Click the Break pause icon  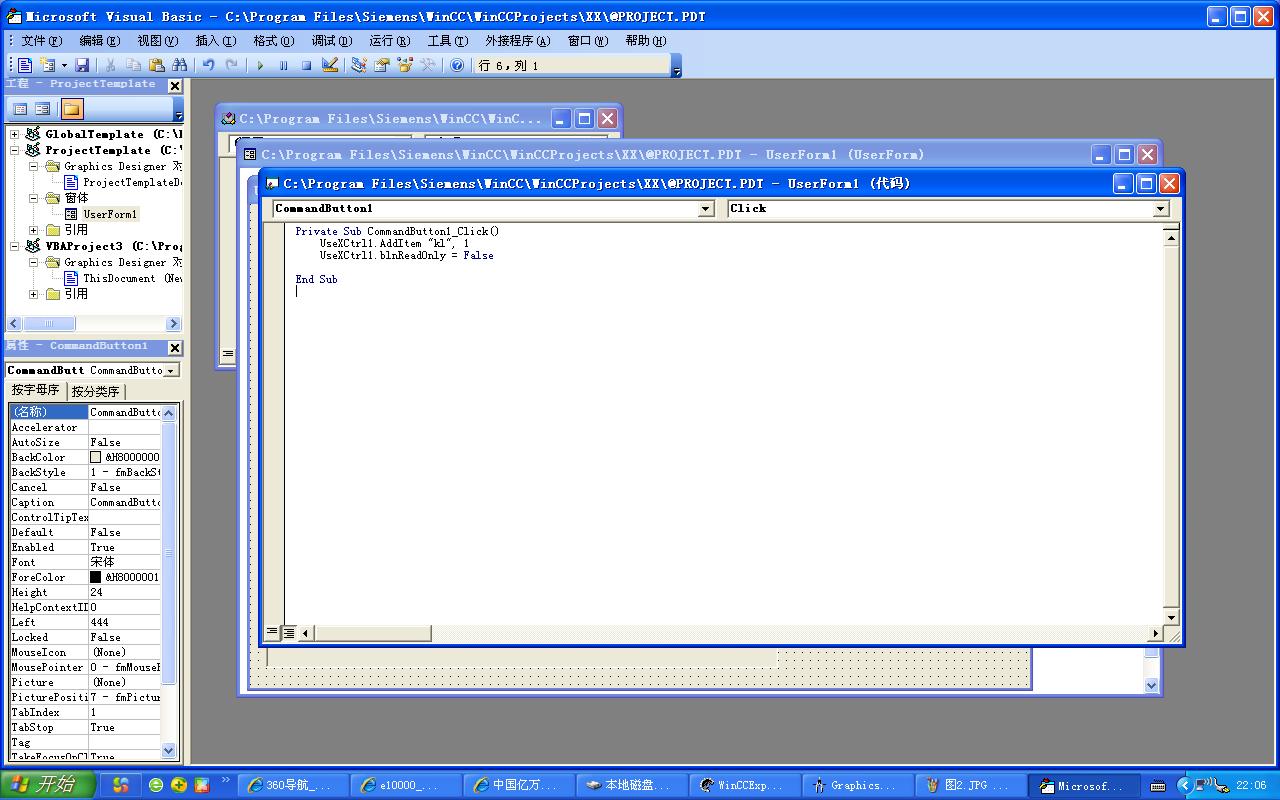coord(283,65)
